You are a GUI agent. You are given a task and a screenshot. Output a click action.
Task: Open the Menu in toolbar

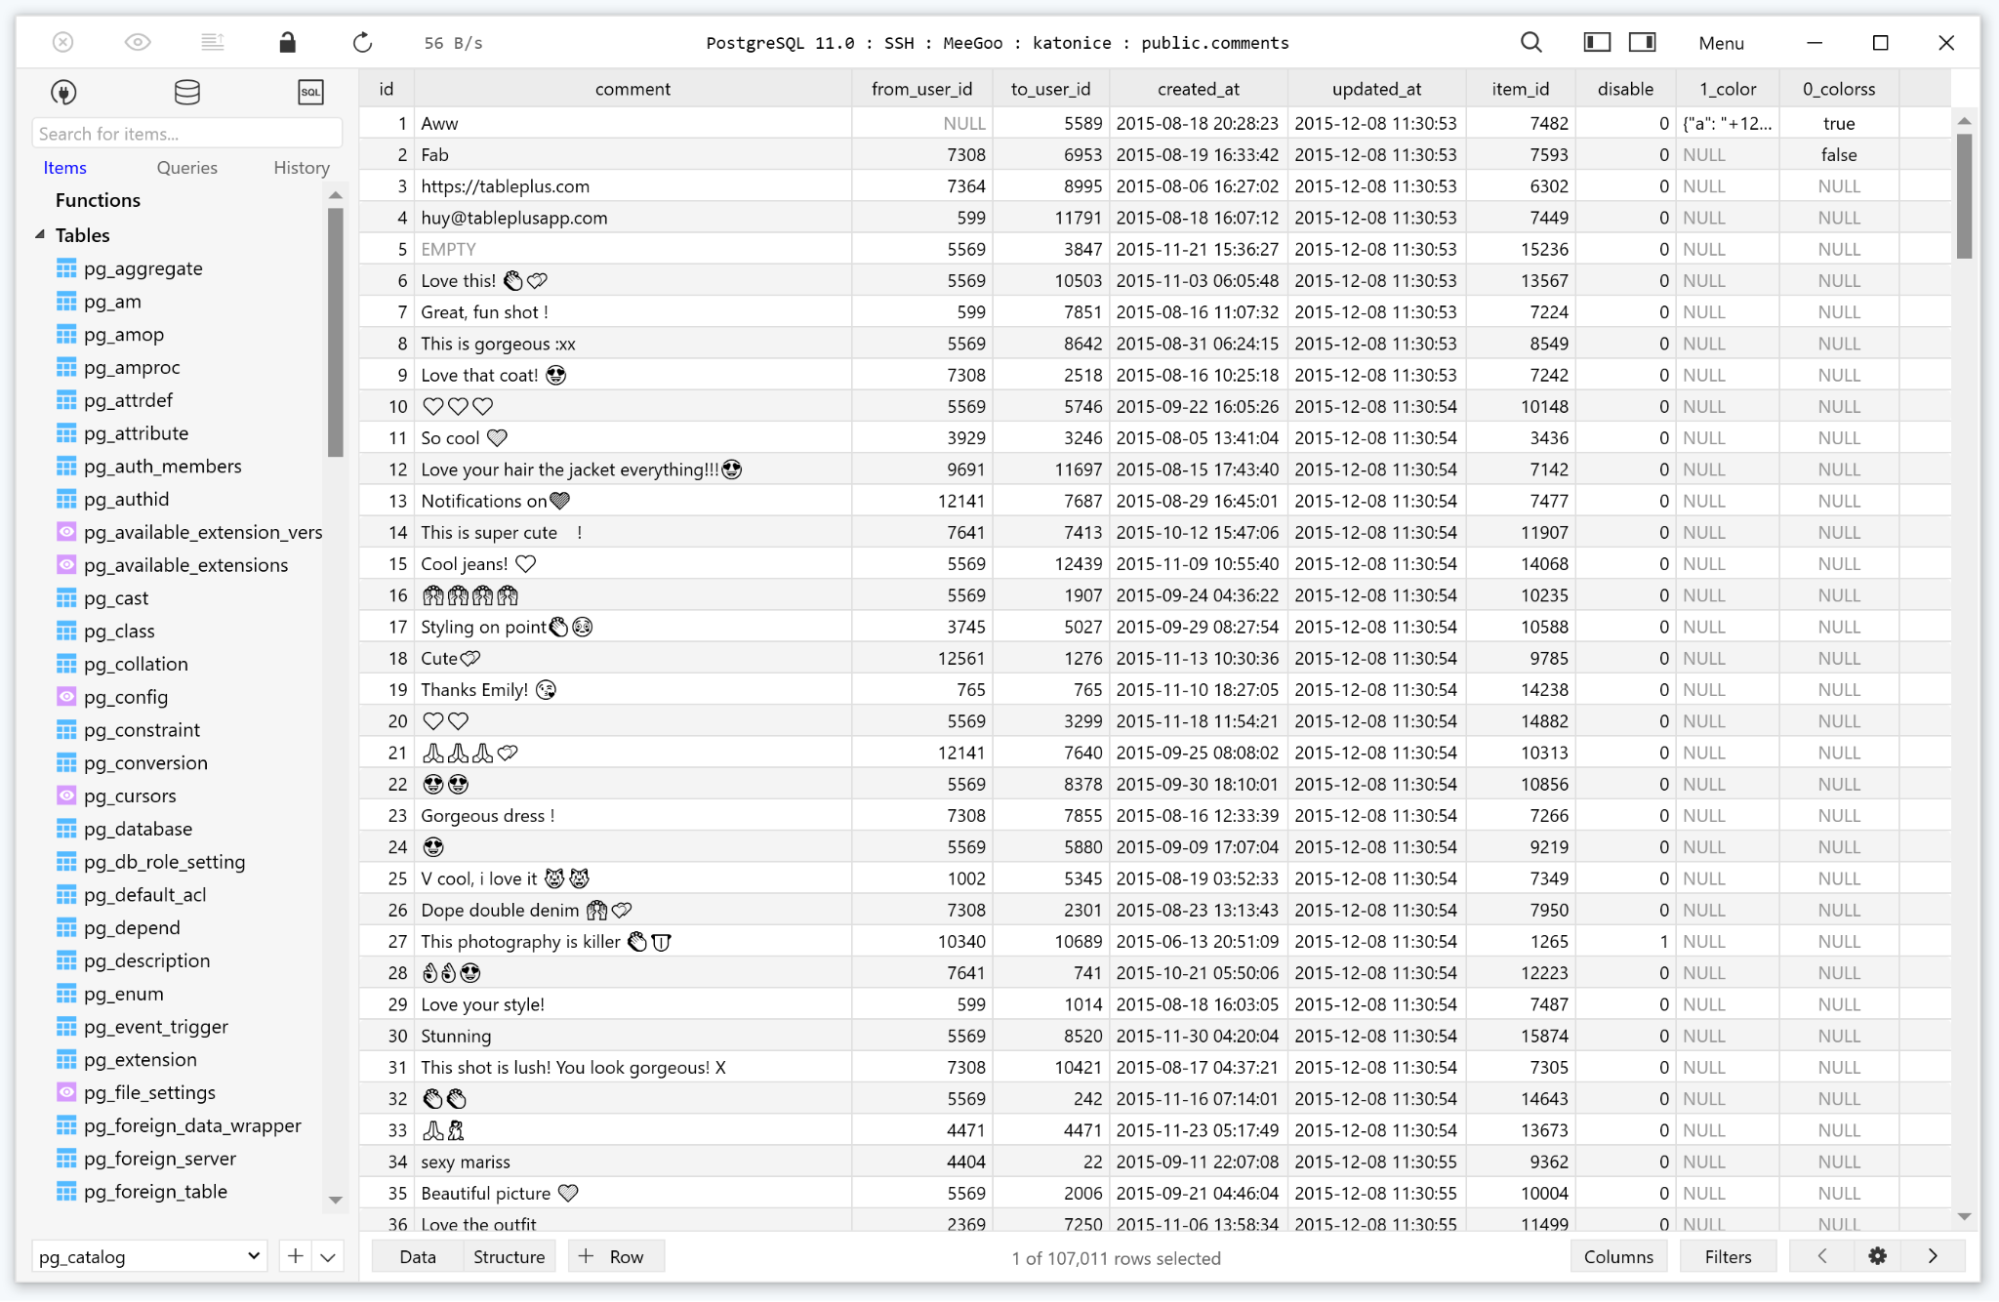[1719, 41]
